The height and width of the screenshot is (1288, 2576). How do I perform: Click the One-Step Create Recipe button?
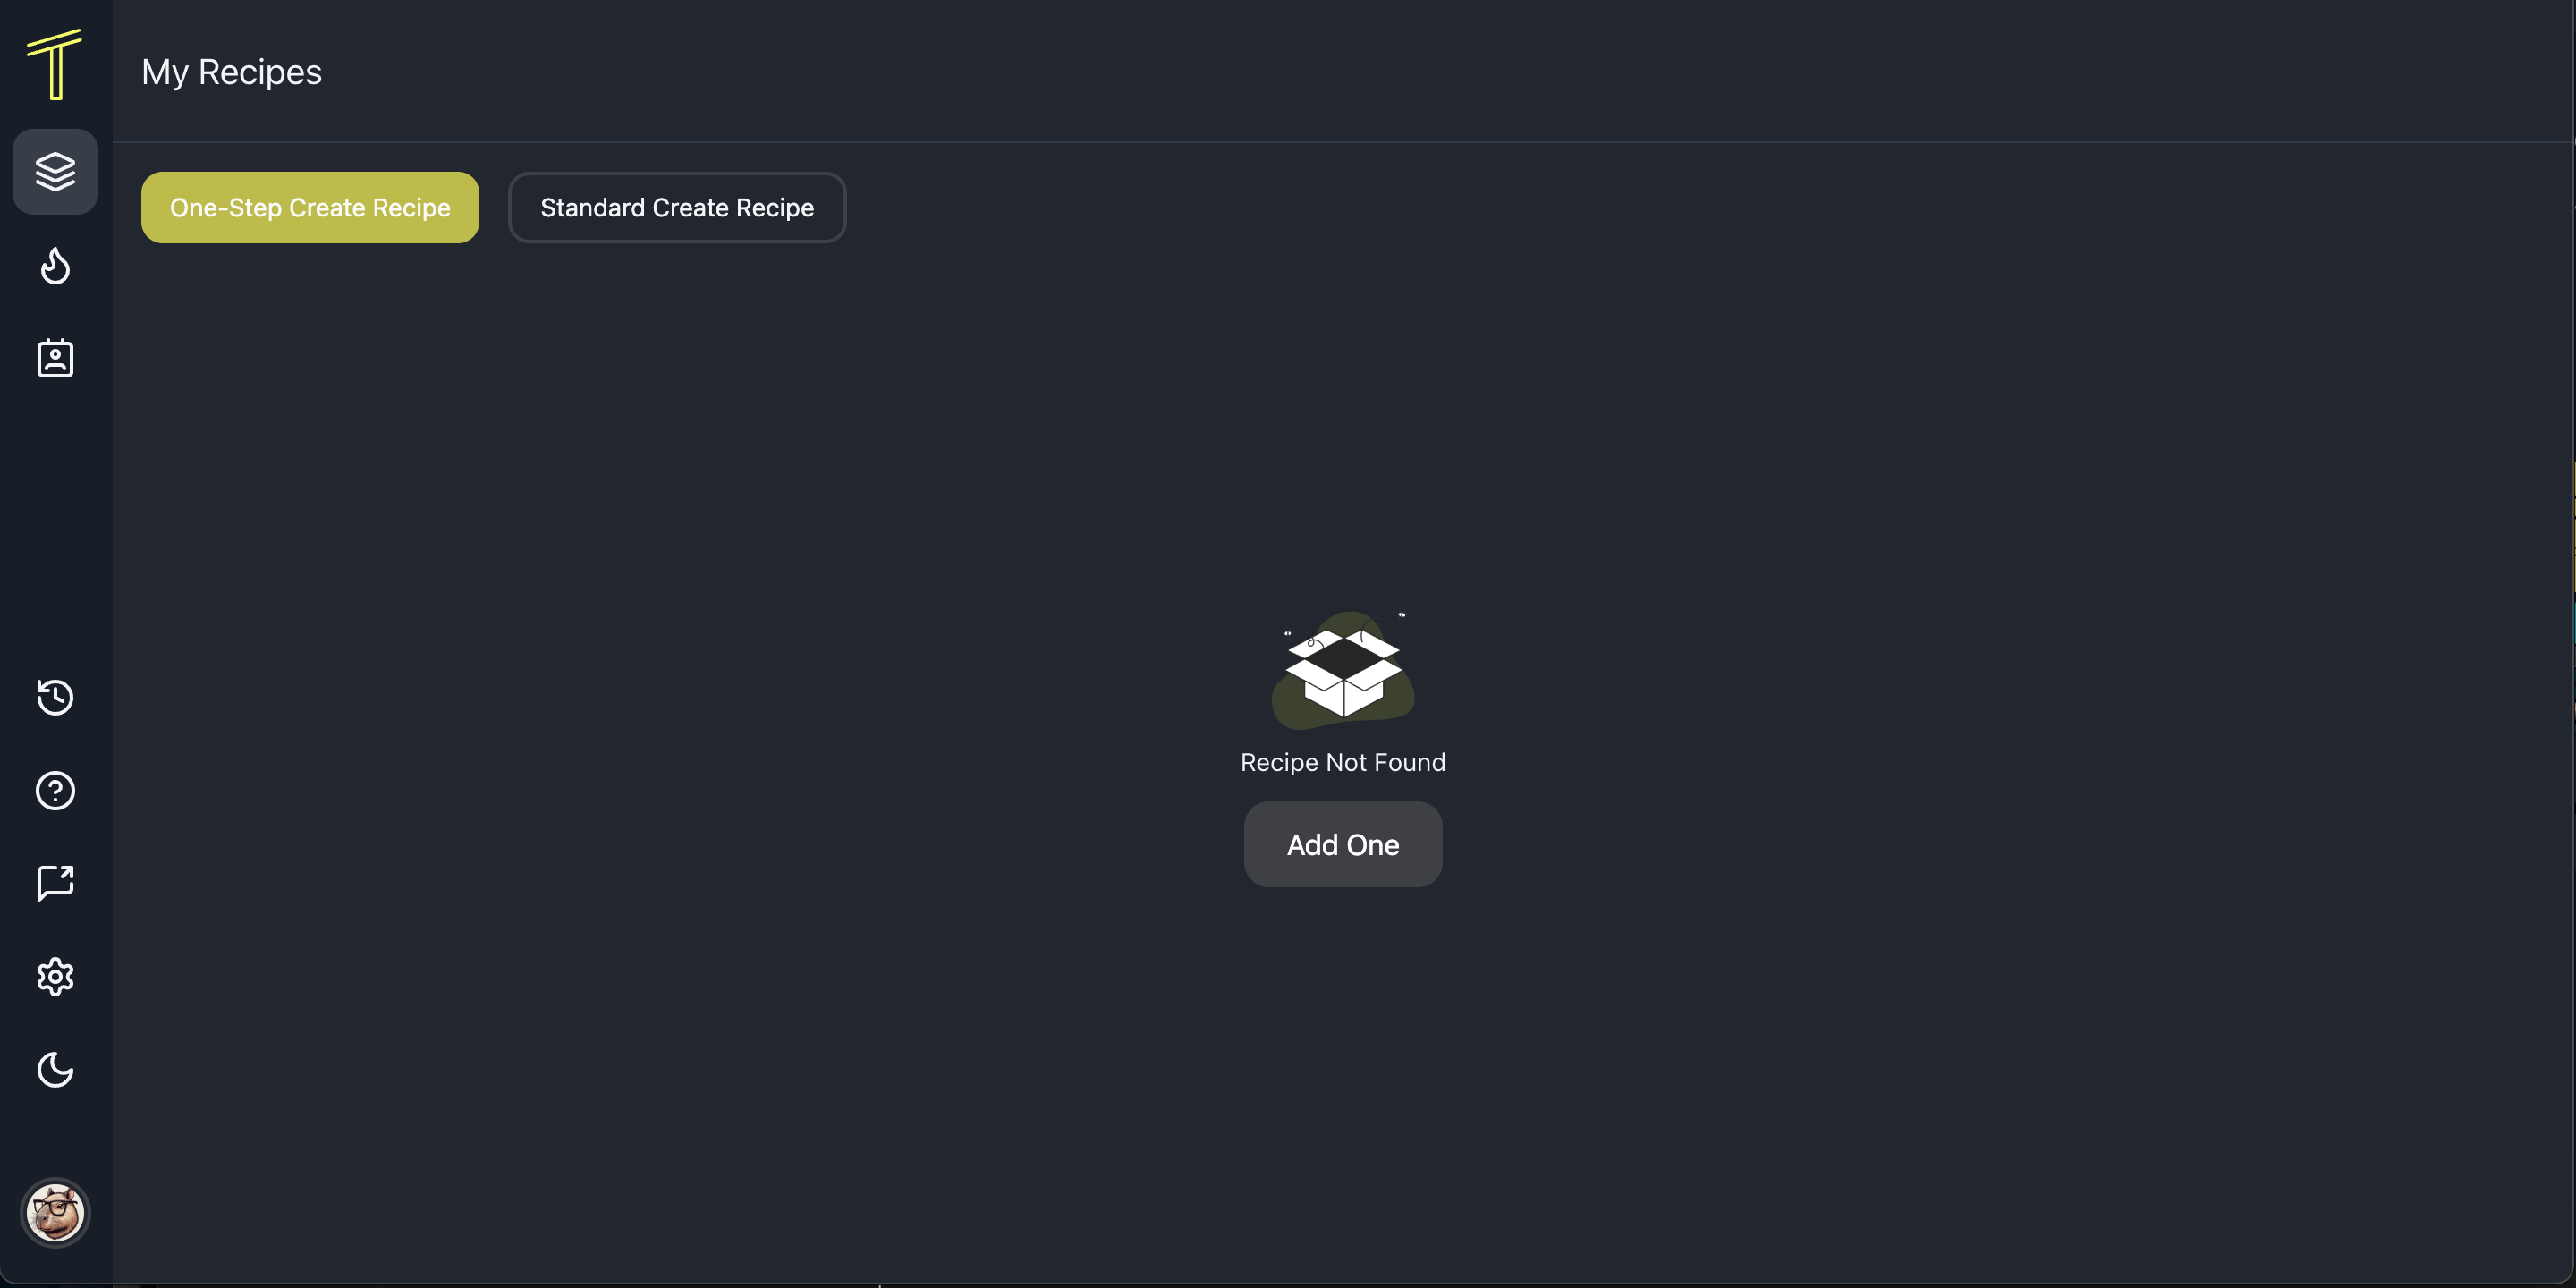click(310, 207)
